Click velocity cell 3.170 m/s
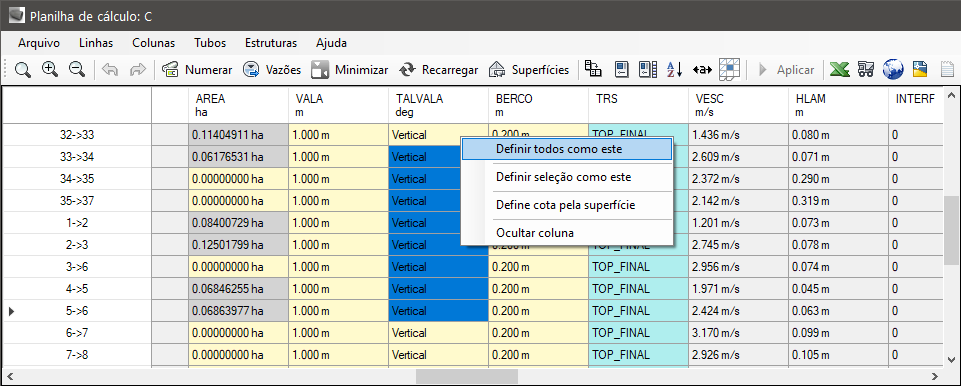The width and height of the screenshot is (961, 386). [738, 333]
